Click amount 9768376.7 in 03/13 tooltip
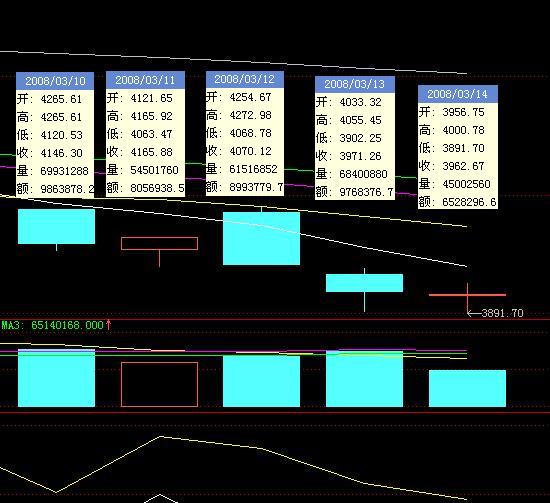 click(367, 192)
